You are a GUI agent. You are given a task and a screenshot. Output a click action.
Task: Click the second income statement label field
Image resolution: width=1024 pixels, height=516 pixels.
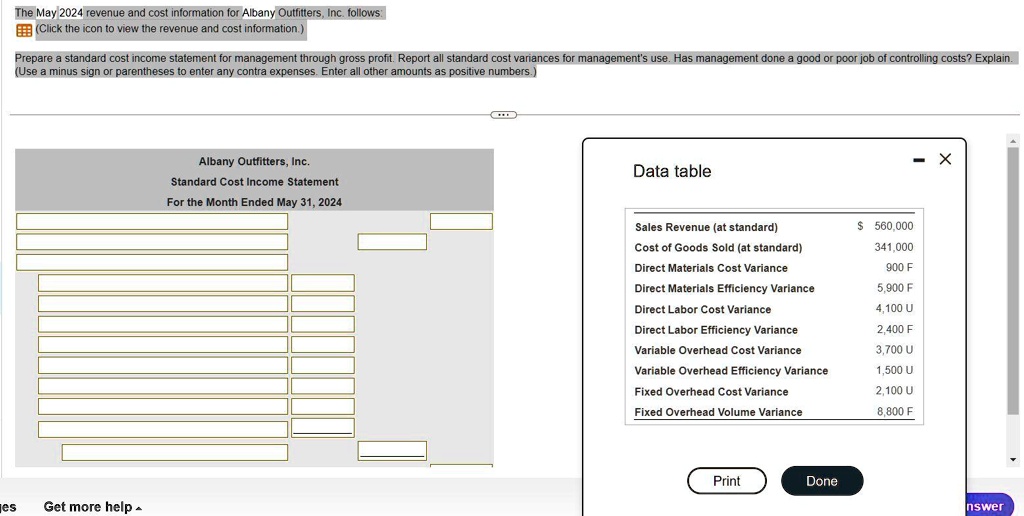click(152, 242)
